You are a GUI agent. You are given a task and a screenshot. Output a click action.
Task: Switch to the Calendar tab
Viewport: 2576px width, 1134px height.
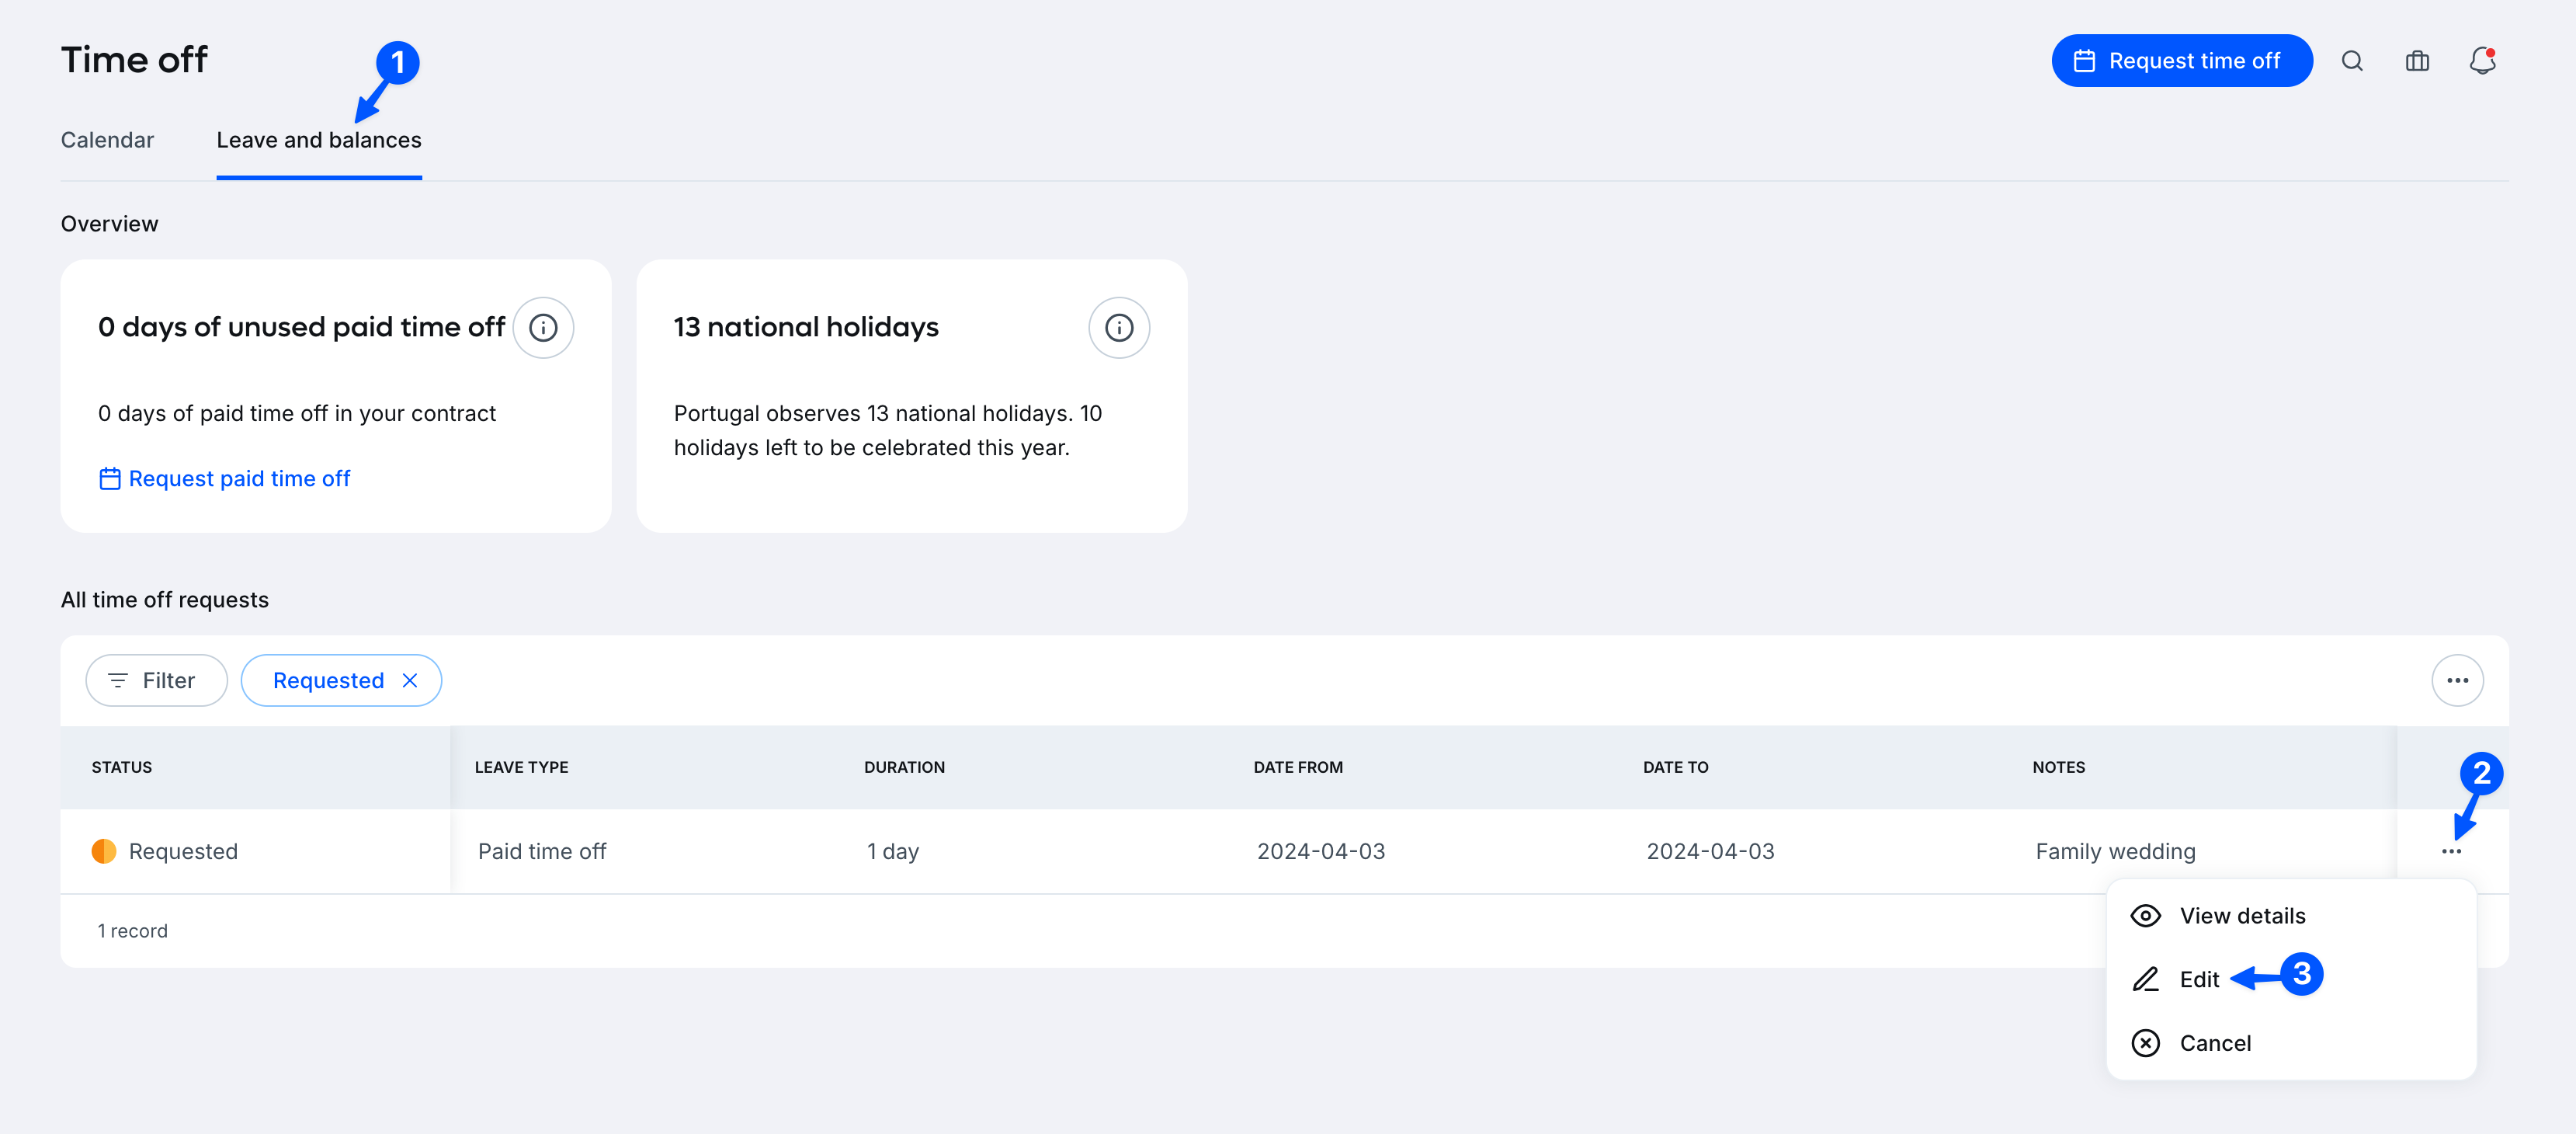click(107, 140)
